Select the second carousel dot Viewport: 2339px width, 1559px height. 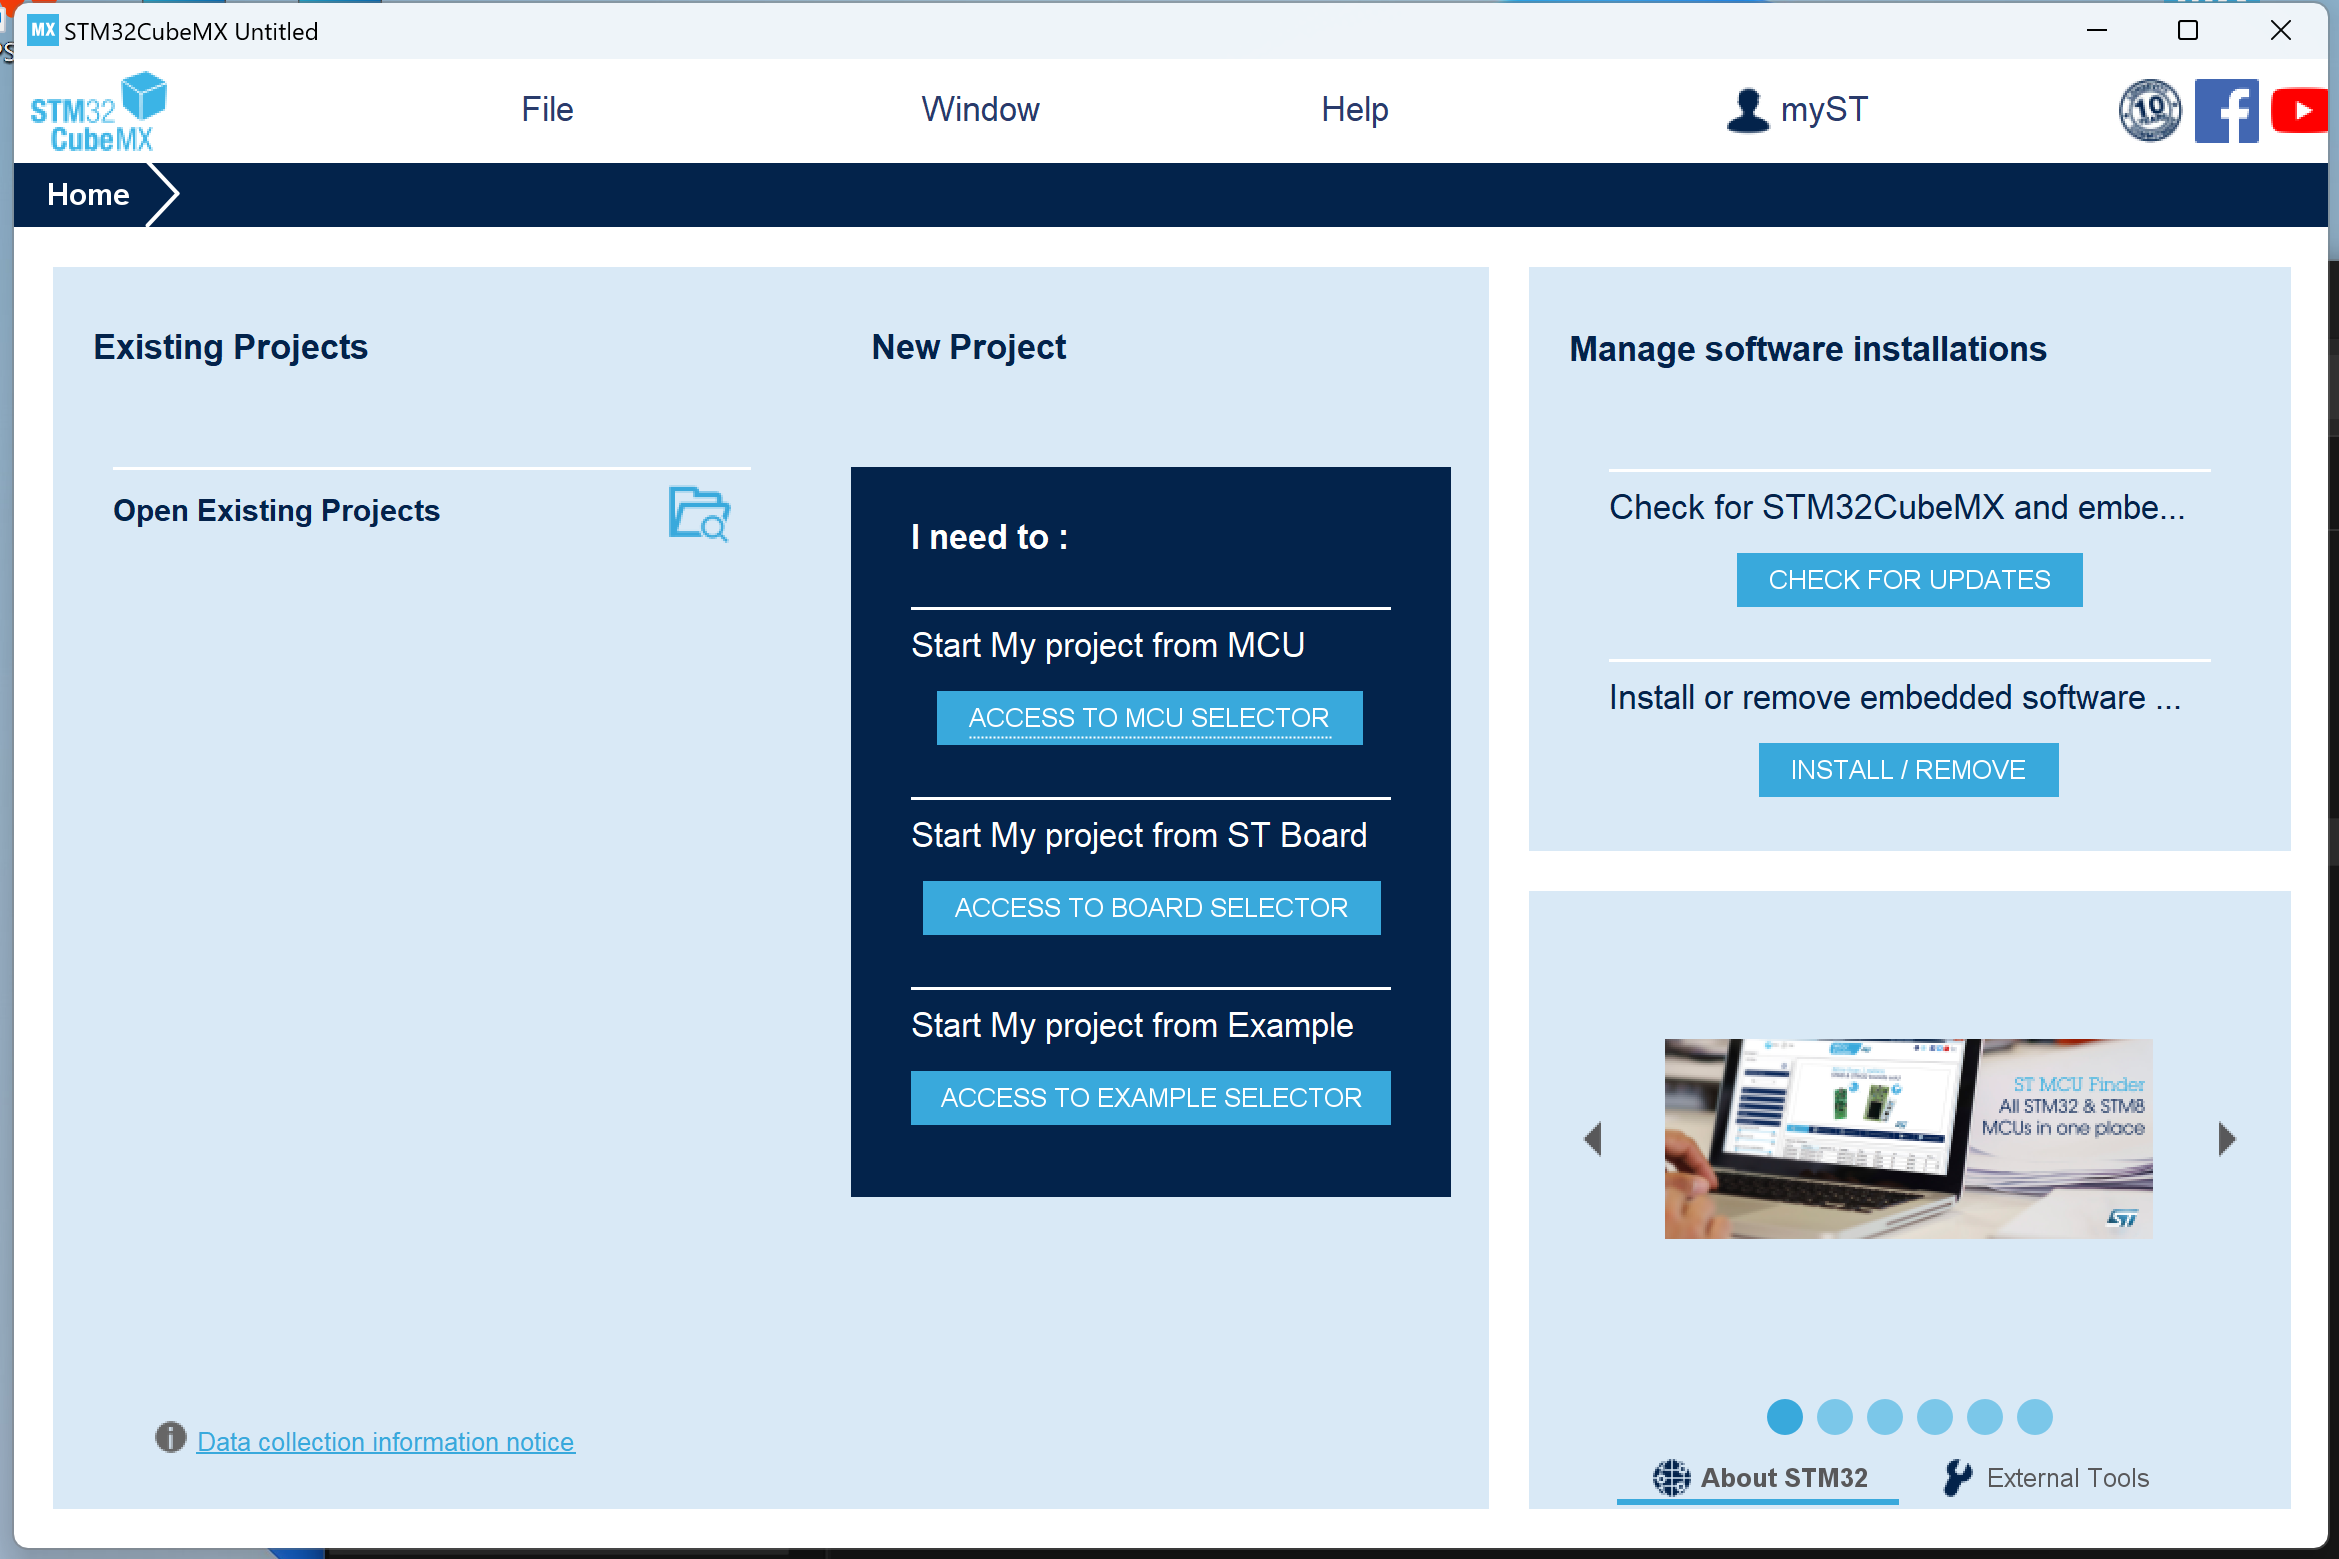click(1834, 1416)
